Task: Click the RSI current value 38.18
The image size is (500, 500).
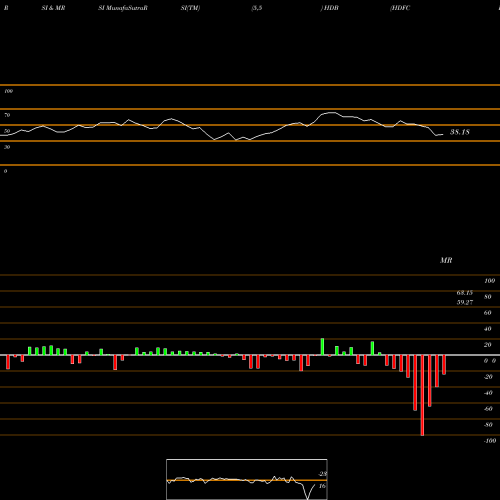Action: (460, 132)
